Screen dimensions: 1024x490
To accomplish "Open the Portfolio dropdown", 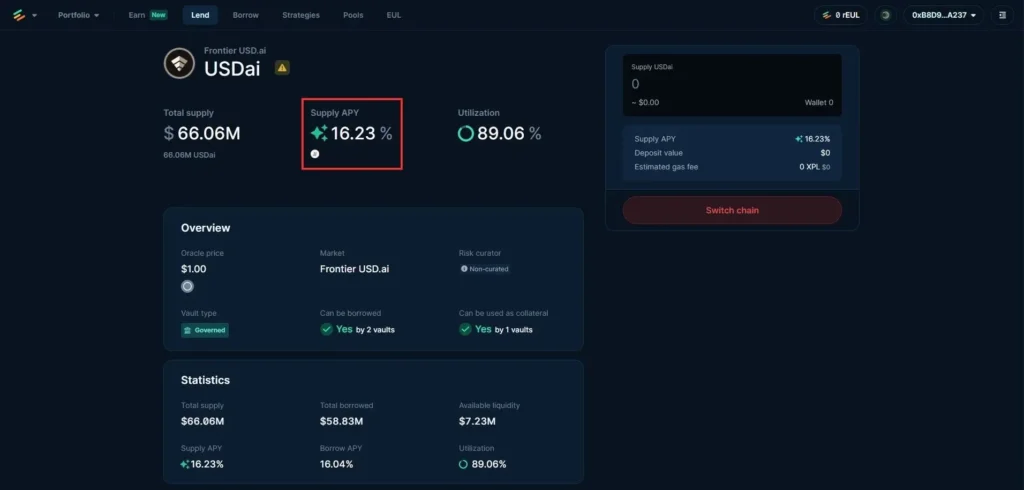I will coord(78,15).
